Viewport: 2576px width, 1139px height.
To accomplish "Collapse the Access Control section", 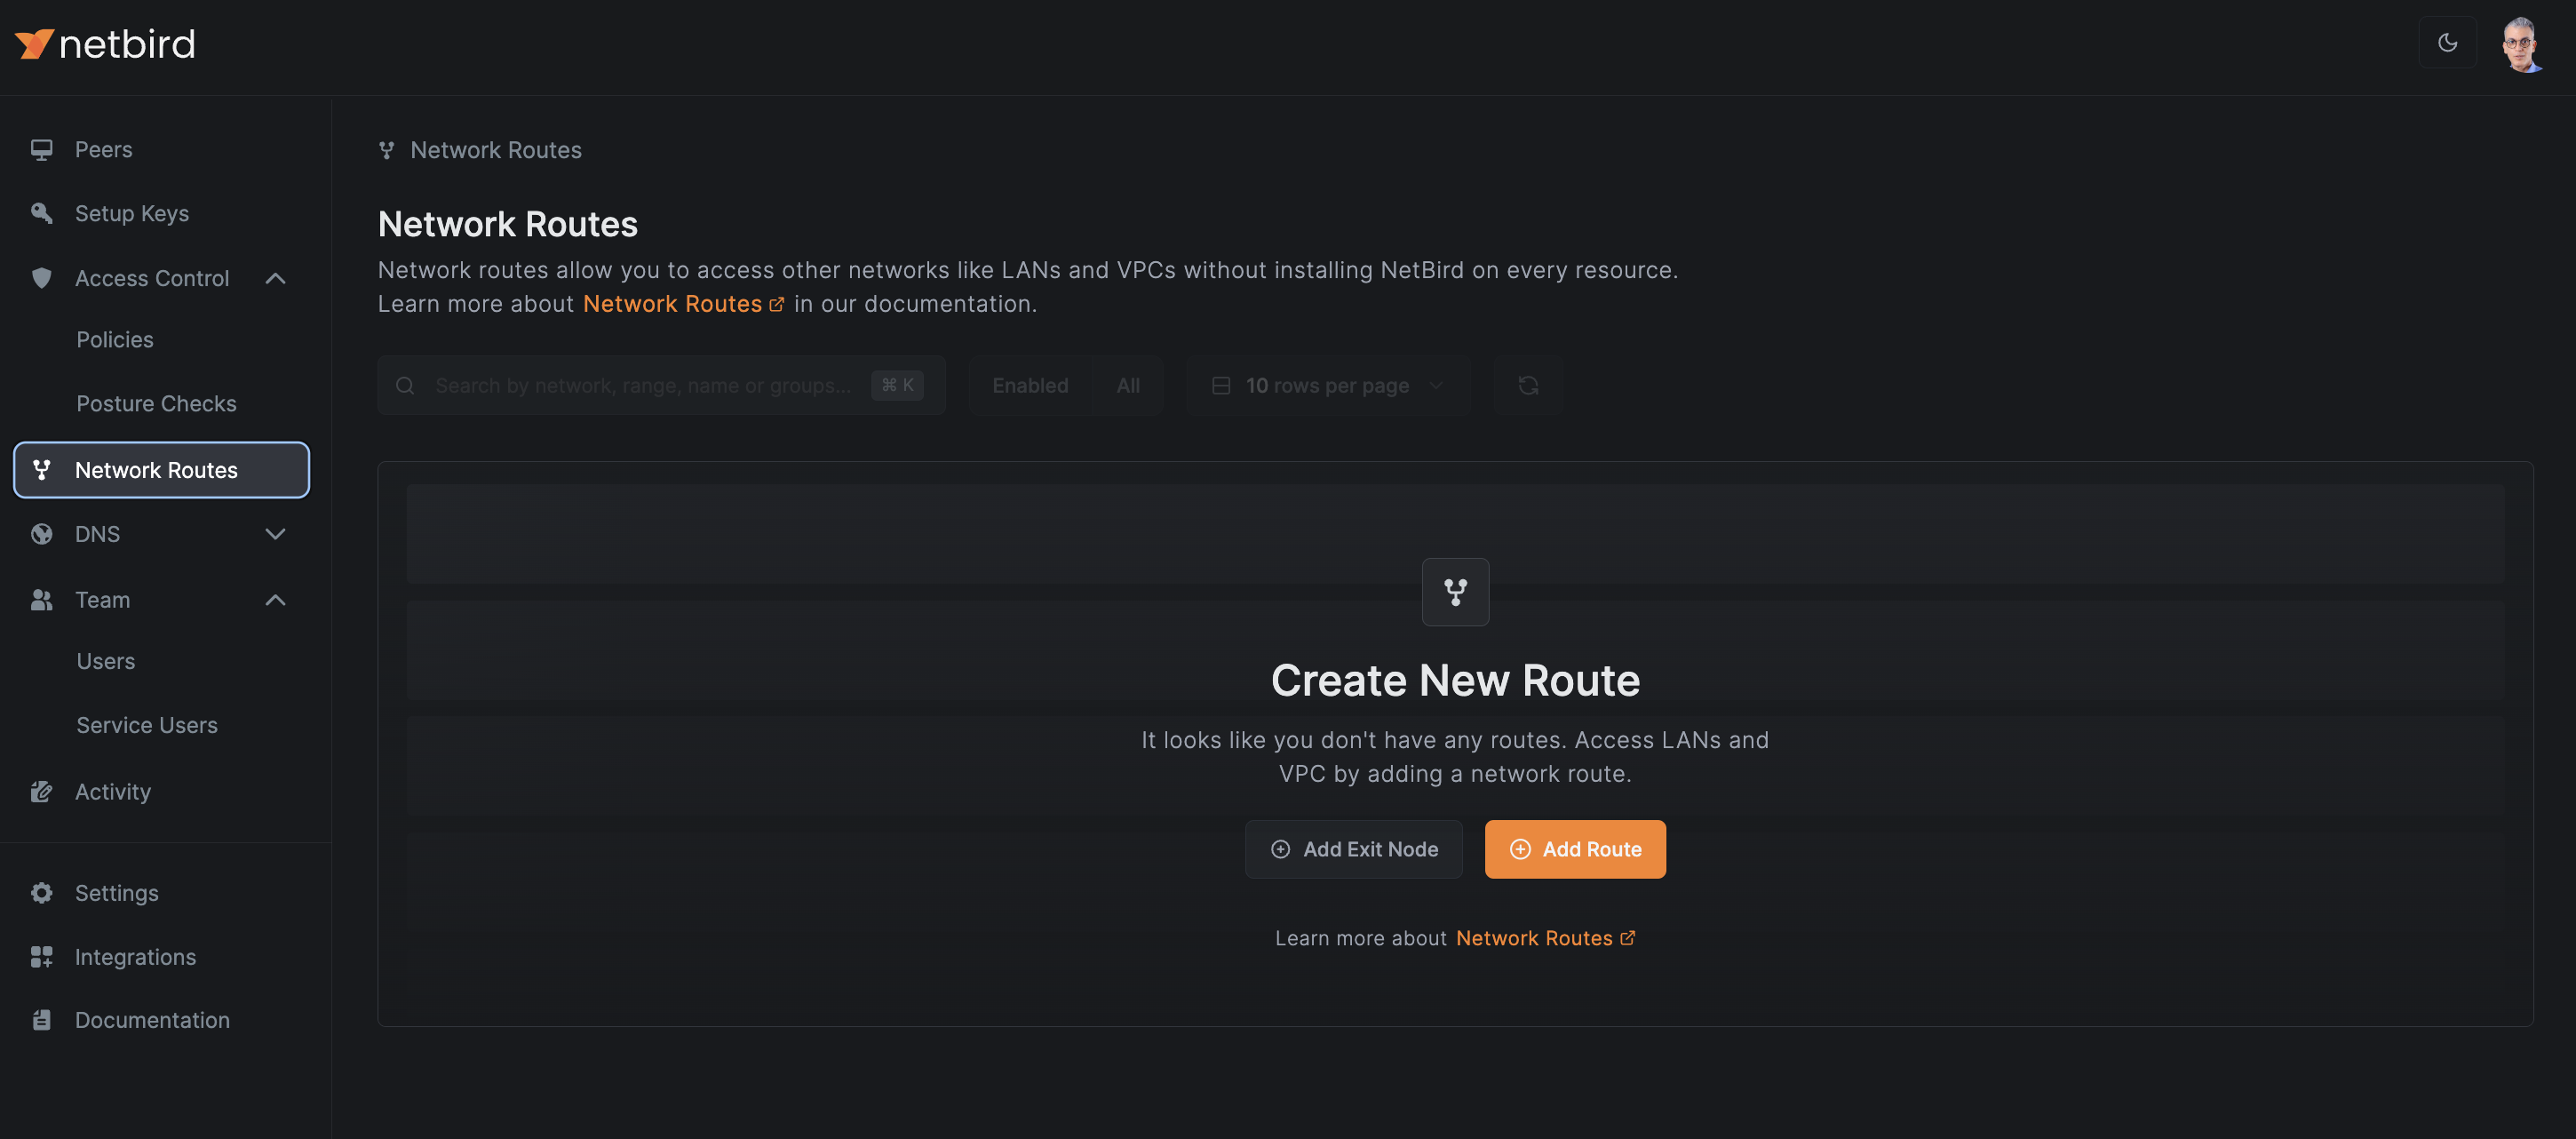I will click(x=275, y=278).
